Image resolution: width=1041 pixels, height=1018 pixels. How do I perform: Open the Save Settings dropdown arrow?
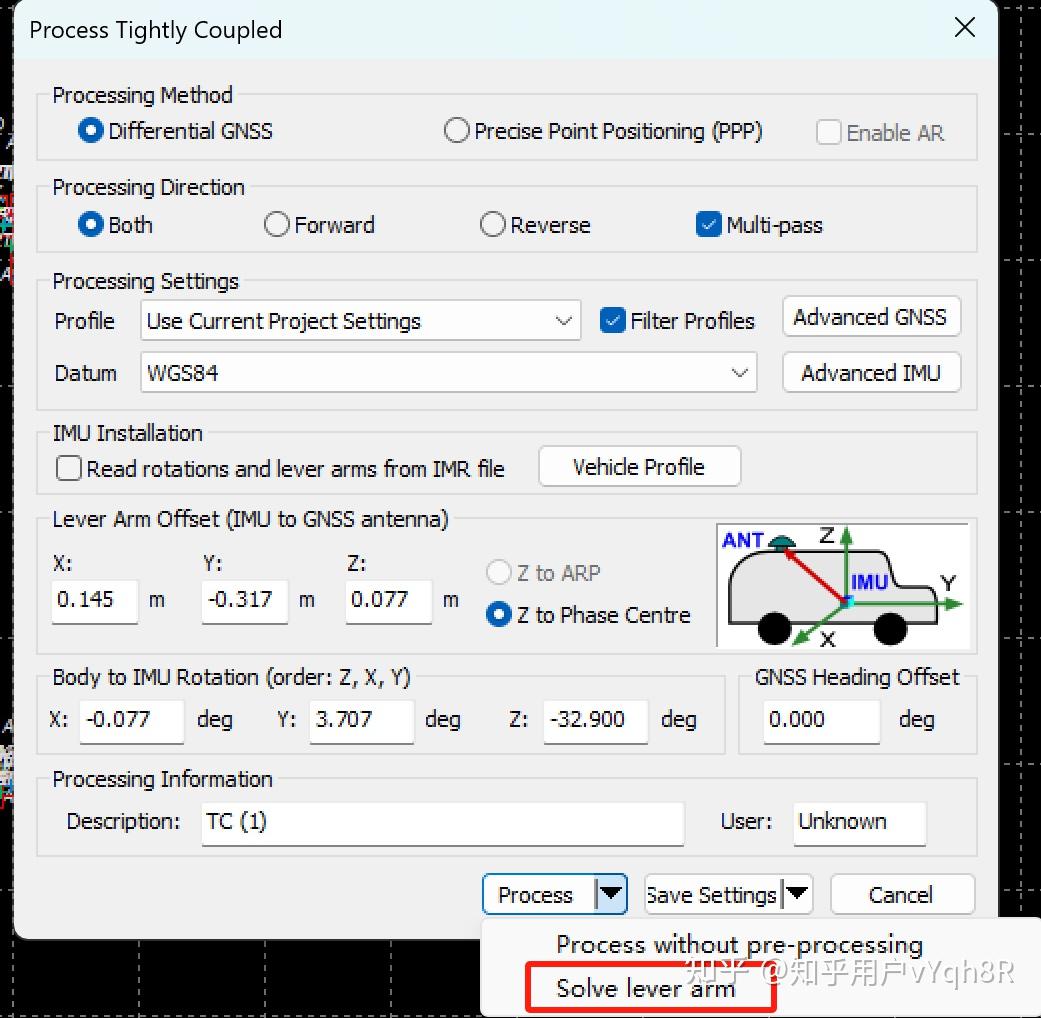[797, 894]
